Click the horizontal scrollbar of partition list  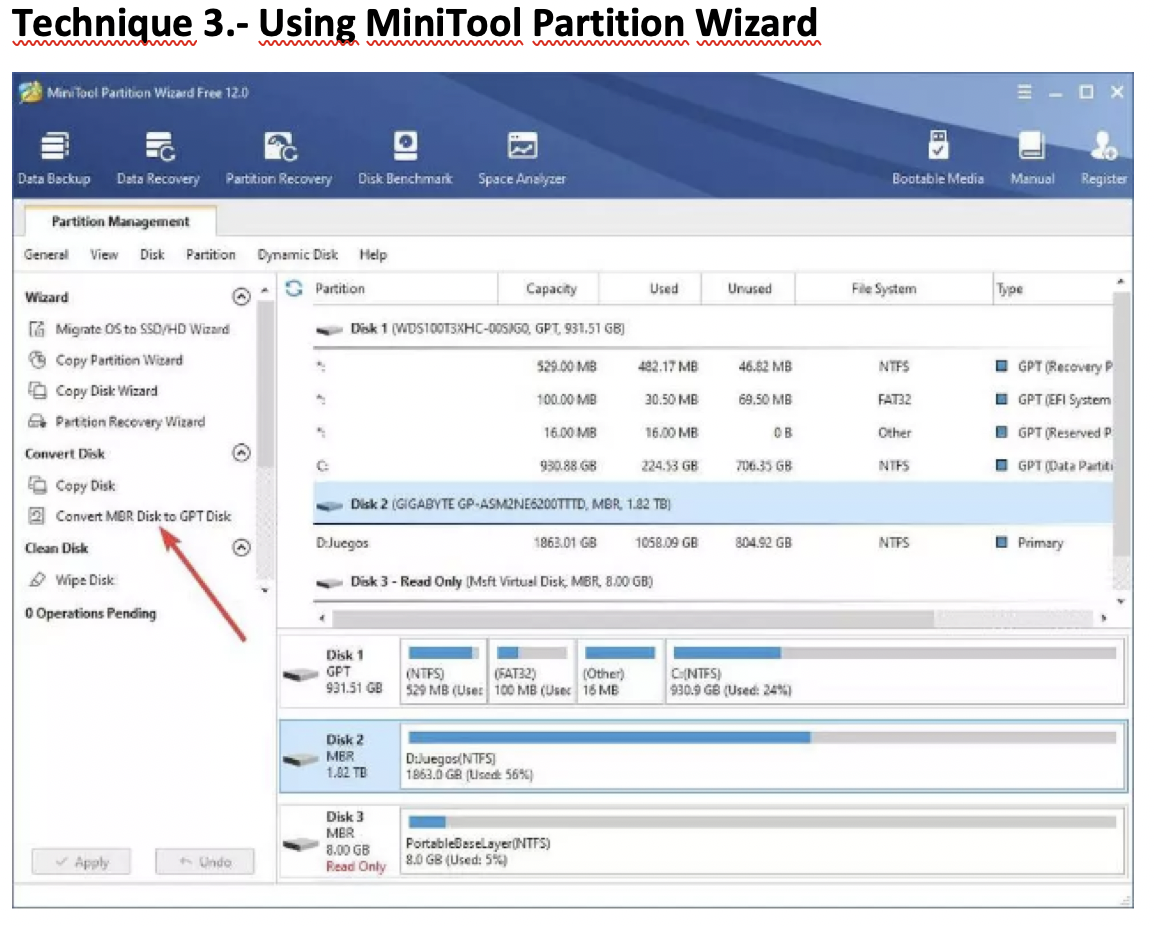click(633, 618)
